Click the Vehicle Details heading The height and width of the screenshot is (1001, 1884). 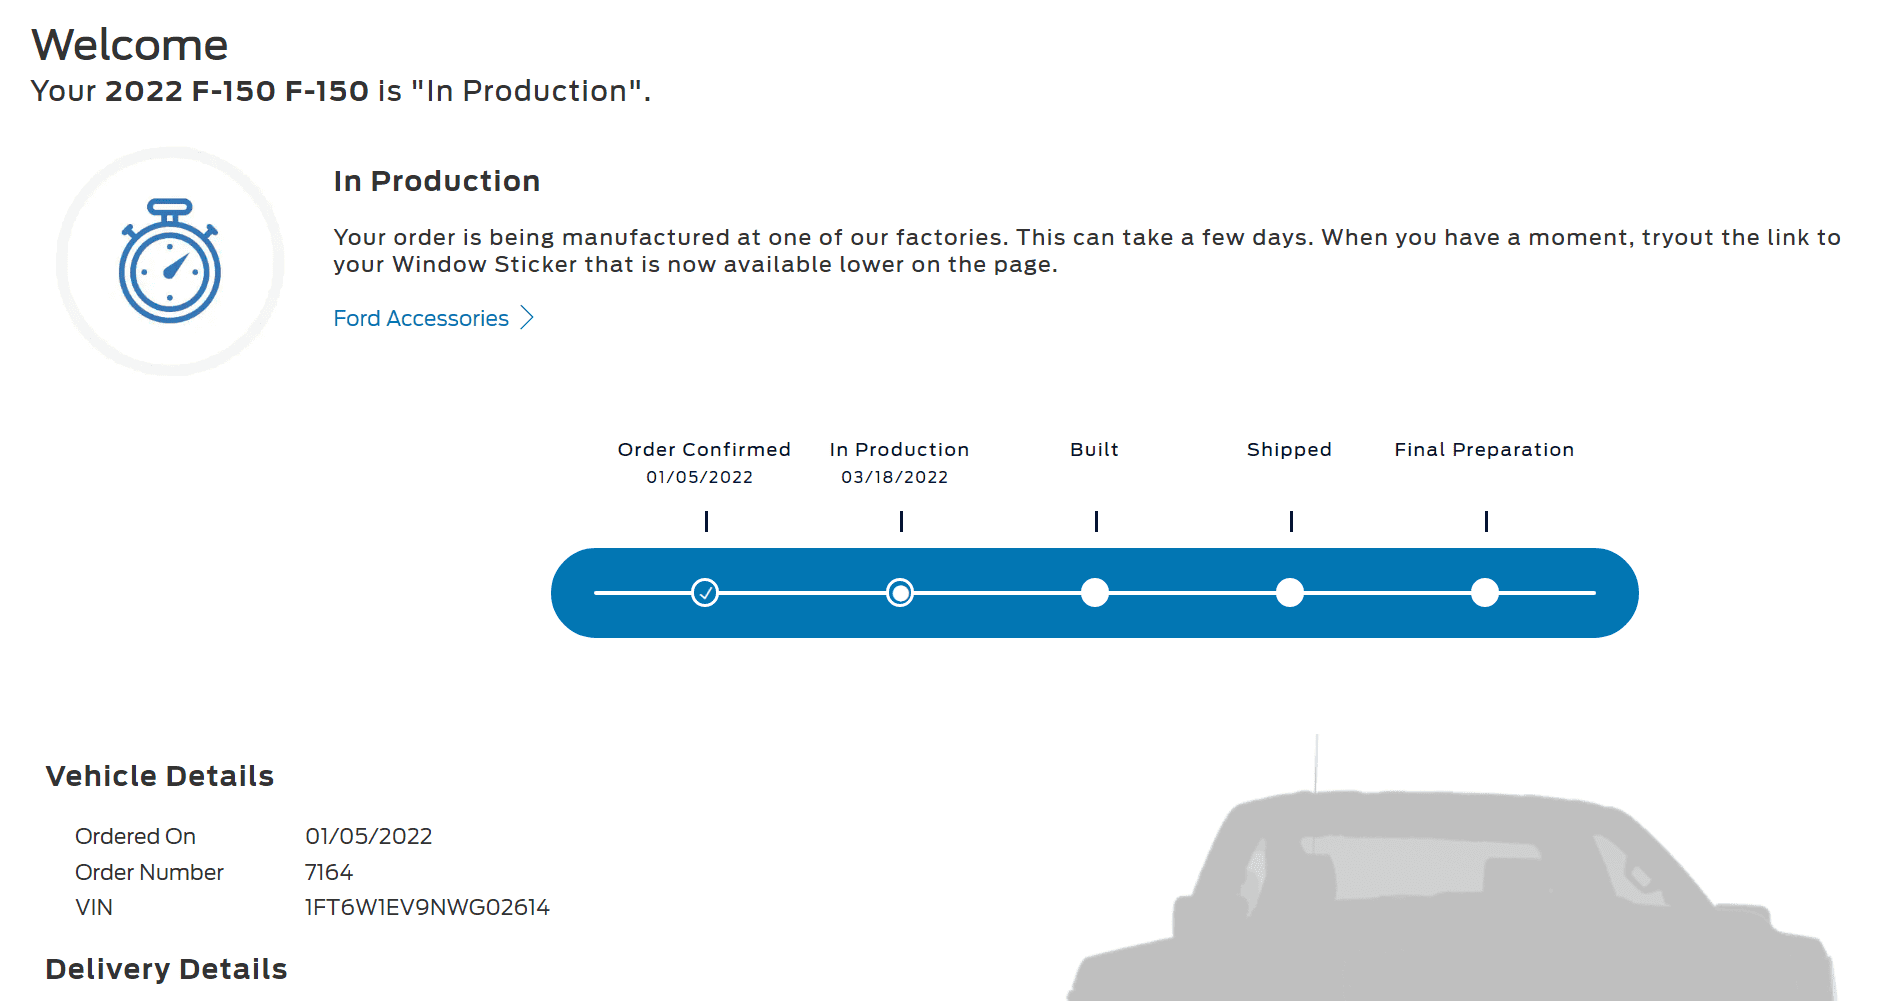tap(160, 776)
